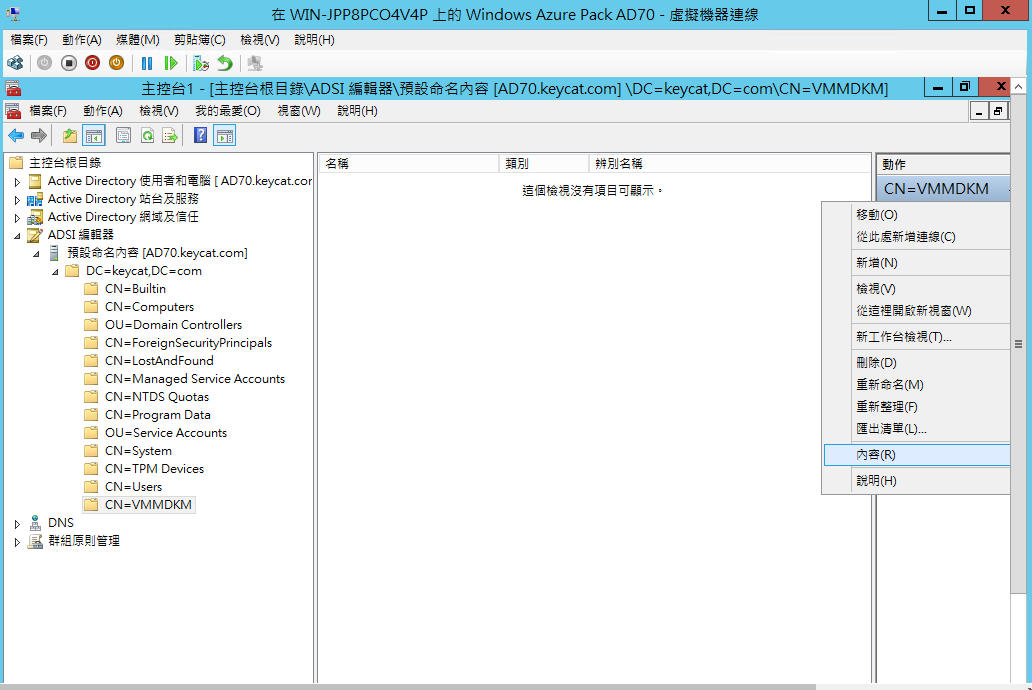Collapse the DC=keycat,DC=com node

55,271
